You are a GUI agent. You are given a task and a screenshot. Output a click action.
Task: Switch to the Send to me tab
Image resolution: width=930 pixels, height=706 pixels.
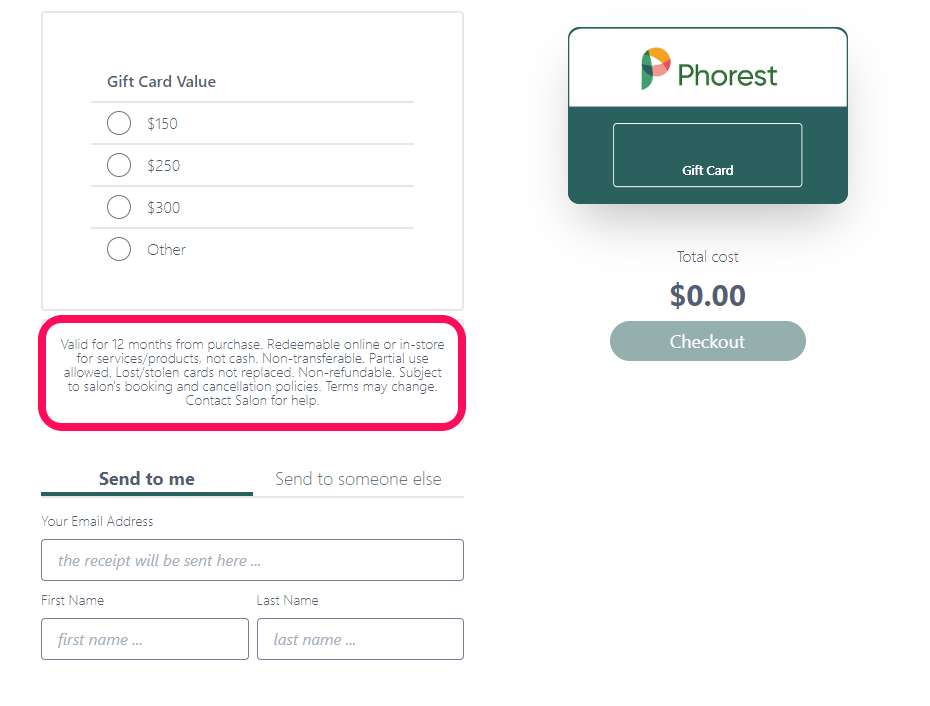(x=146, y=479)
